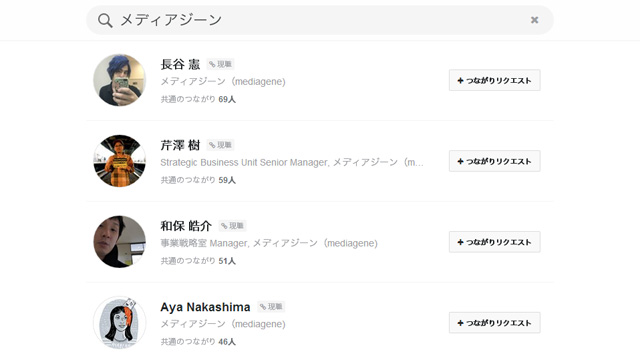
Task: Open 長谷 憲's profile photo
Action: point(120,80)
